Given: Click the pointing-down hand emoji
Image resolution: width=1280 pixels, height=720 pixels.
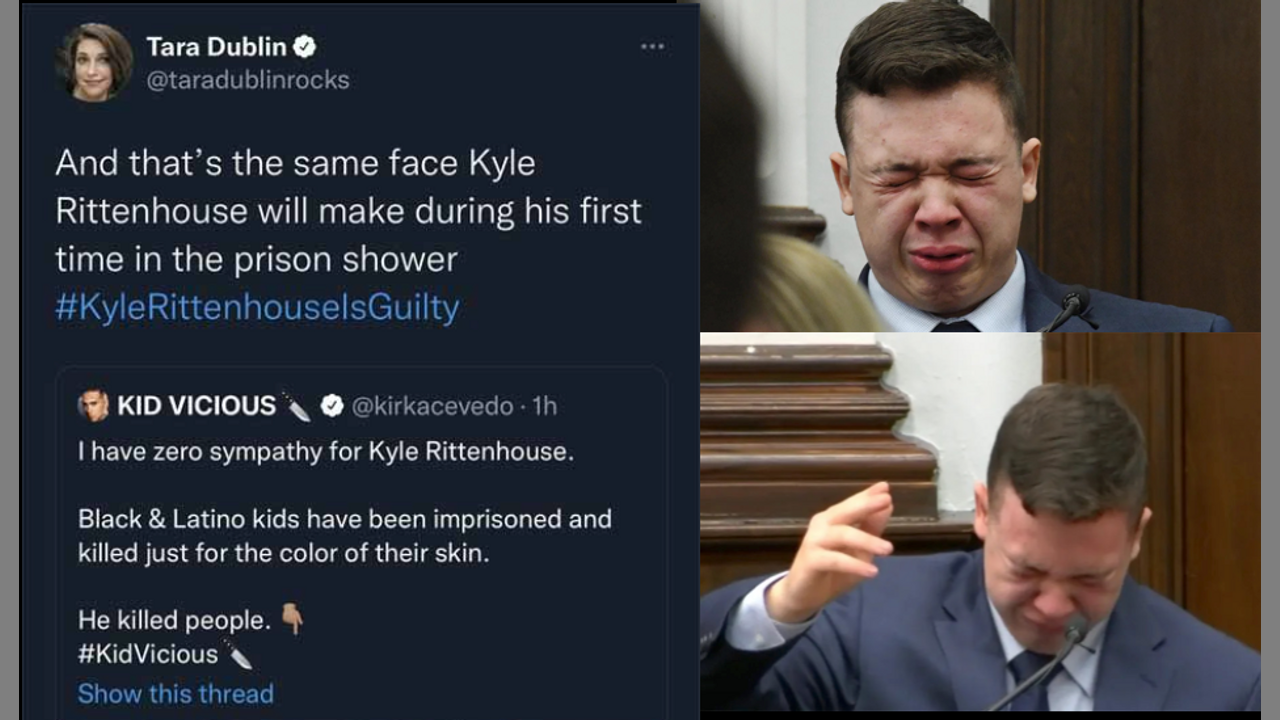Looking at the screenshot, I should [292, 620].
